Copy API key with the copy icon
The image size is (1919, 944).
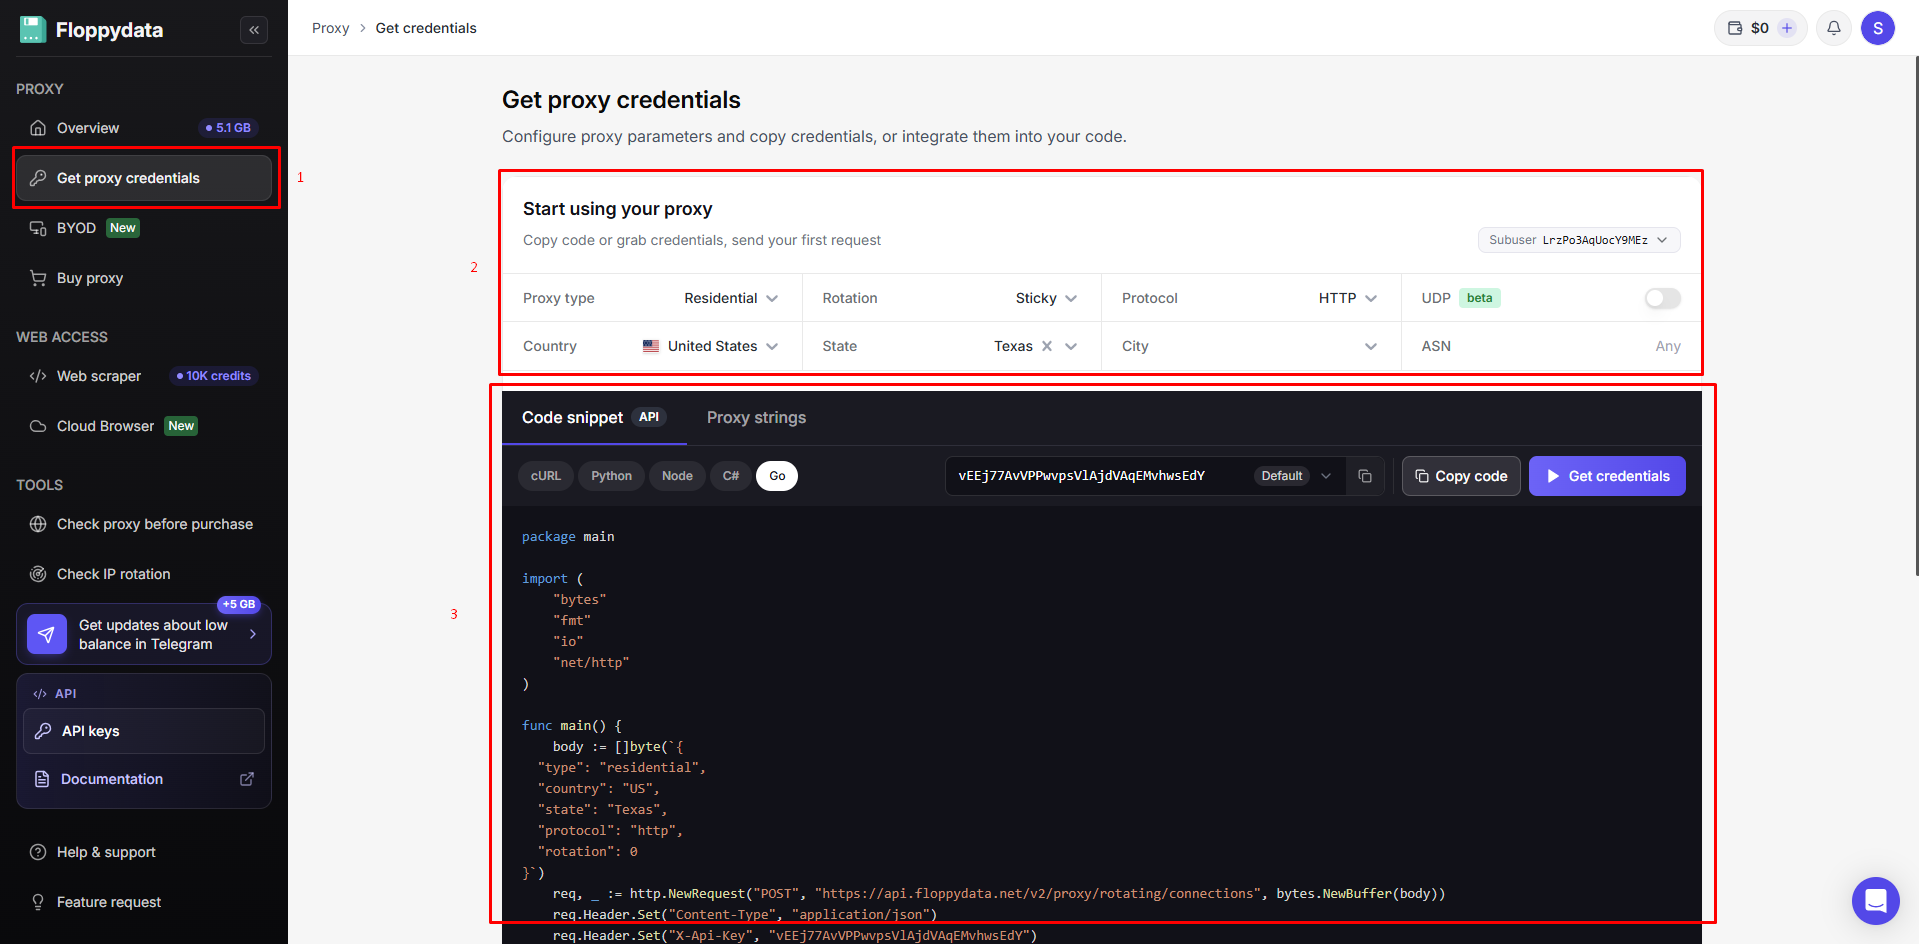pyautogui.click(x=1365, y=476)
